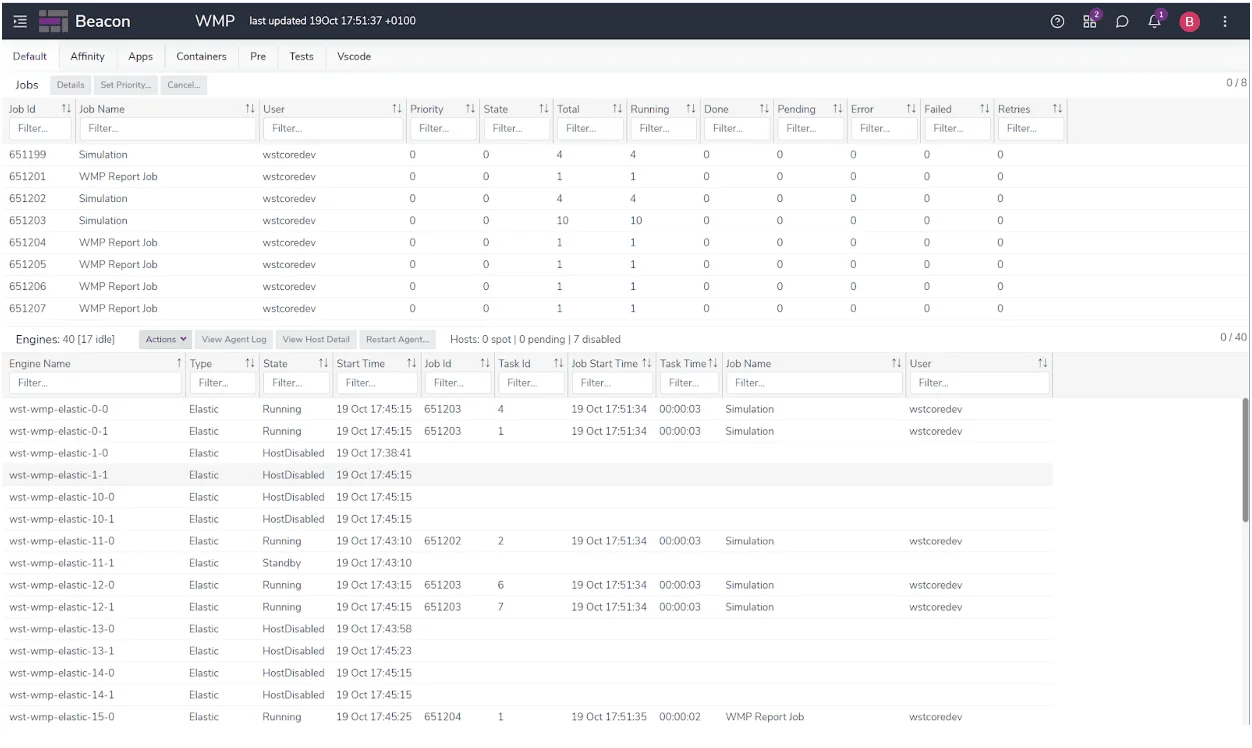
Task: Toggle sort on the Priority column in Jobs
Action: pos(470,108)
